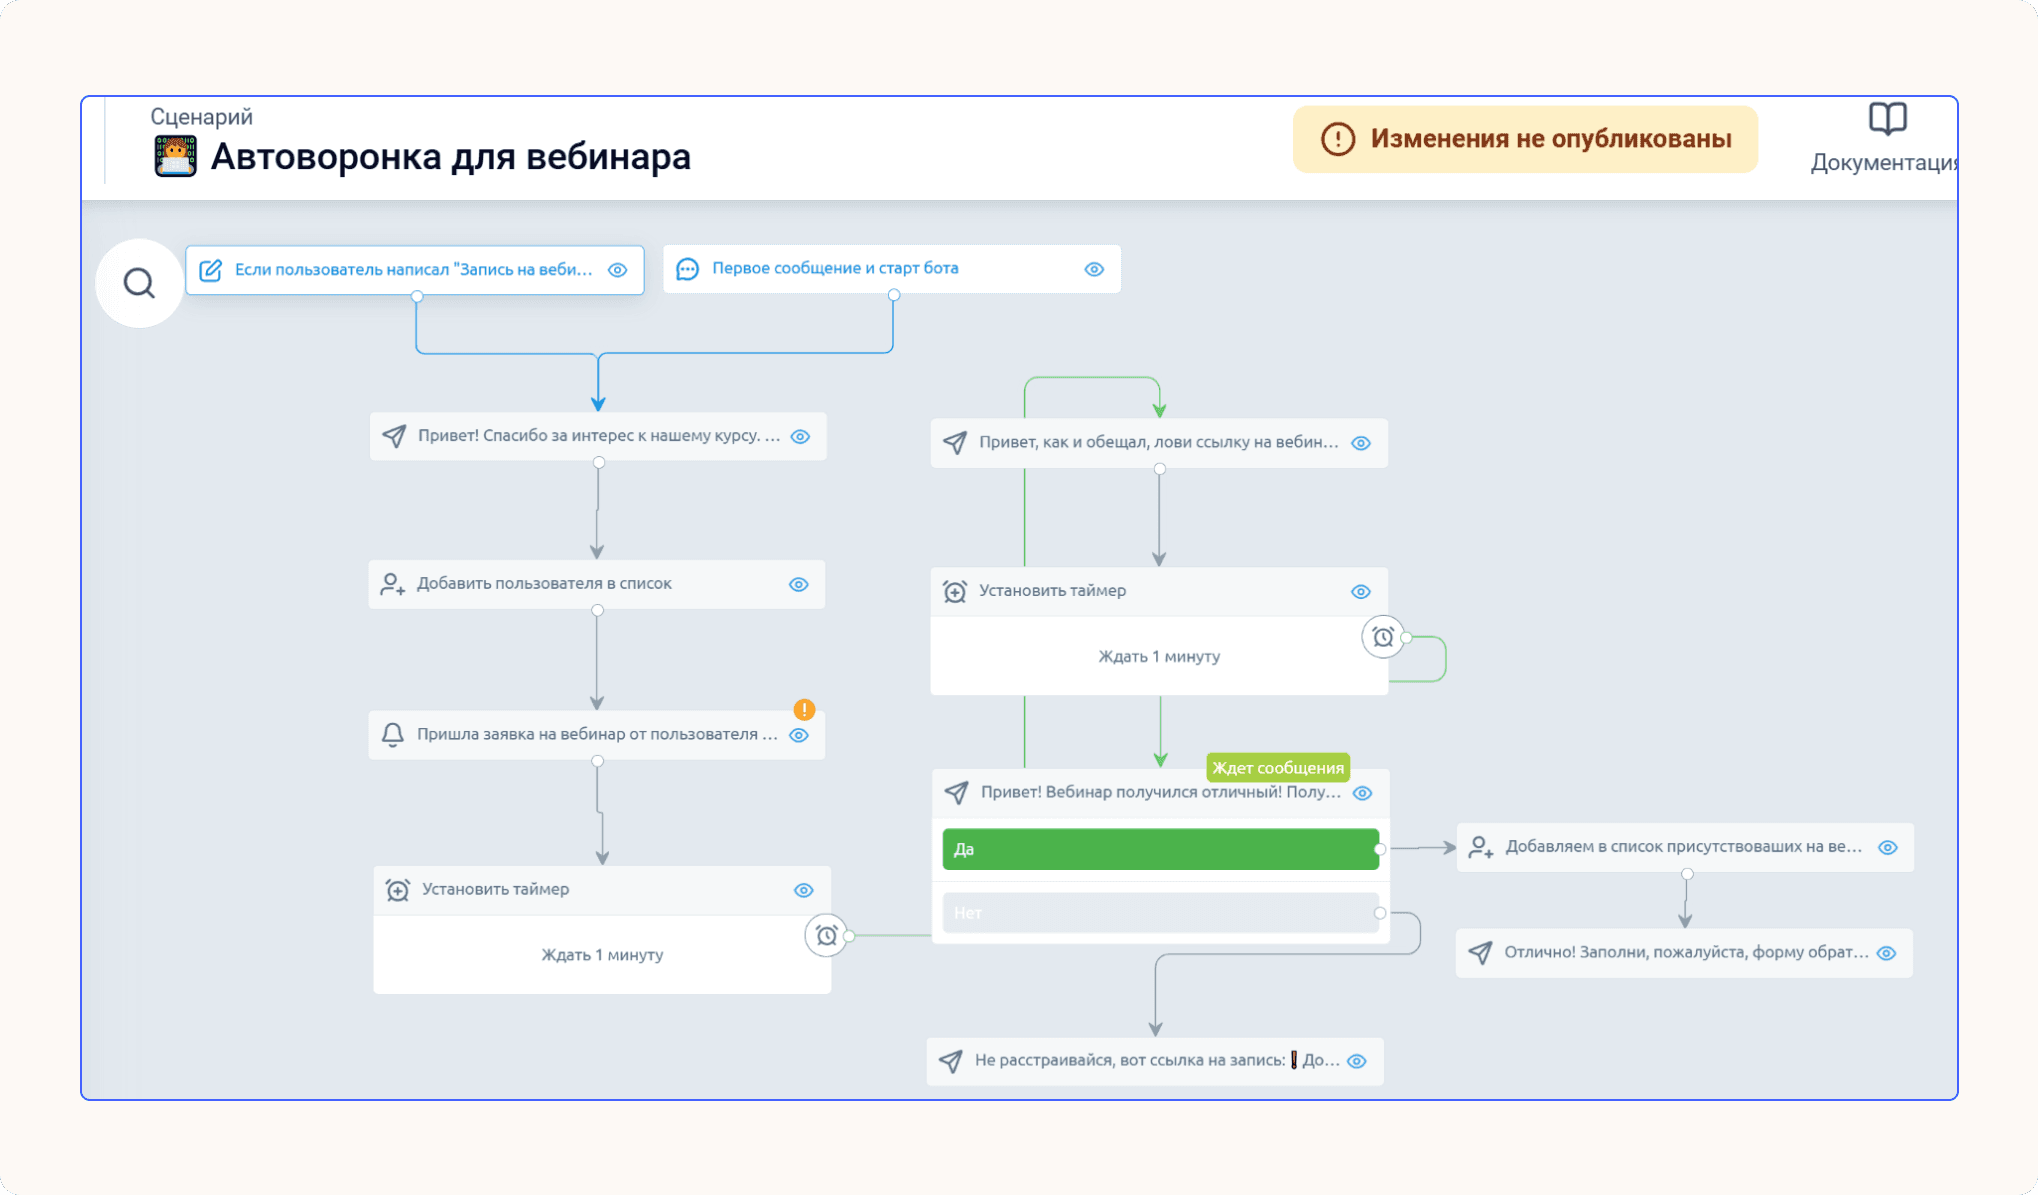Click the scenario bot avatar icon
Viewport: 2038px width, 1195px height.
[175, 156]
